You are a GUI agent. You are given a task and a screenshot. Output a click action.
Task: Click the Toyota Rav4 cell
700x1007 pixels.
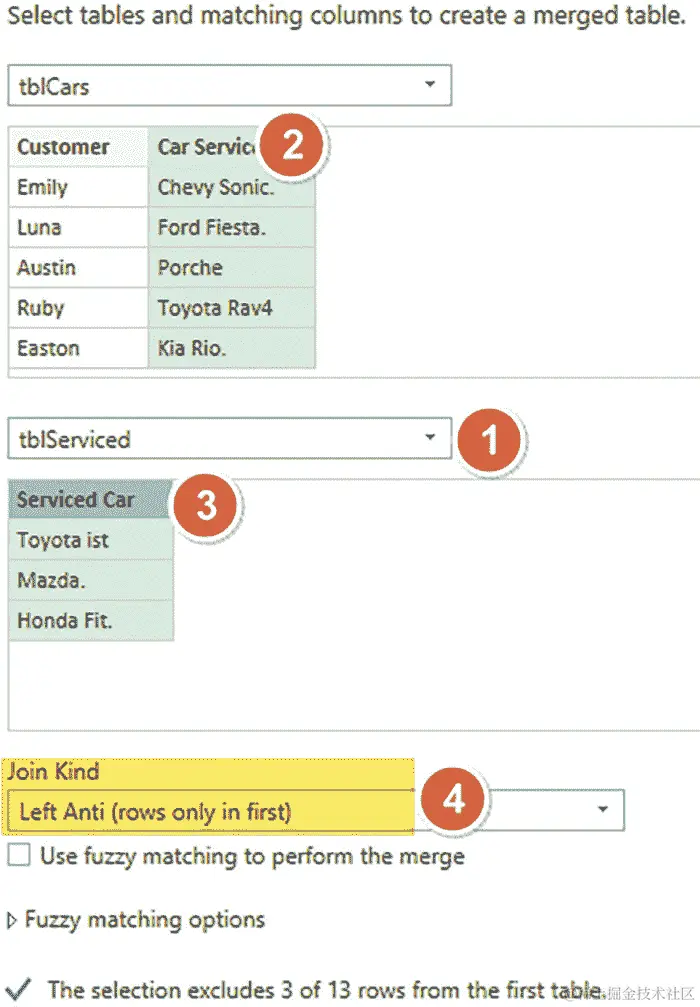click(x=231, y=308)
